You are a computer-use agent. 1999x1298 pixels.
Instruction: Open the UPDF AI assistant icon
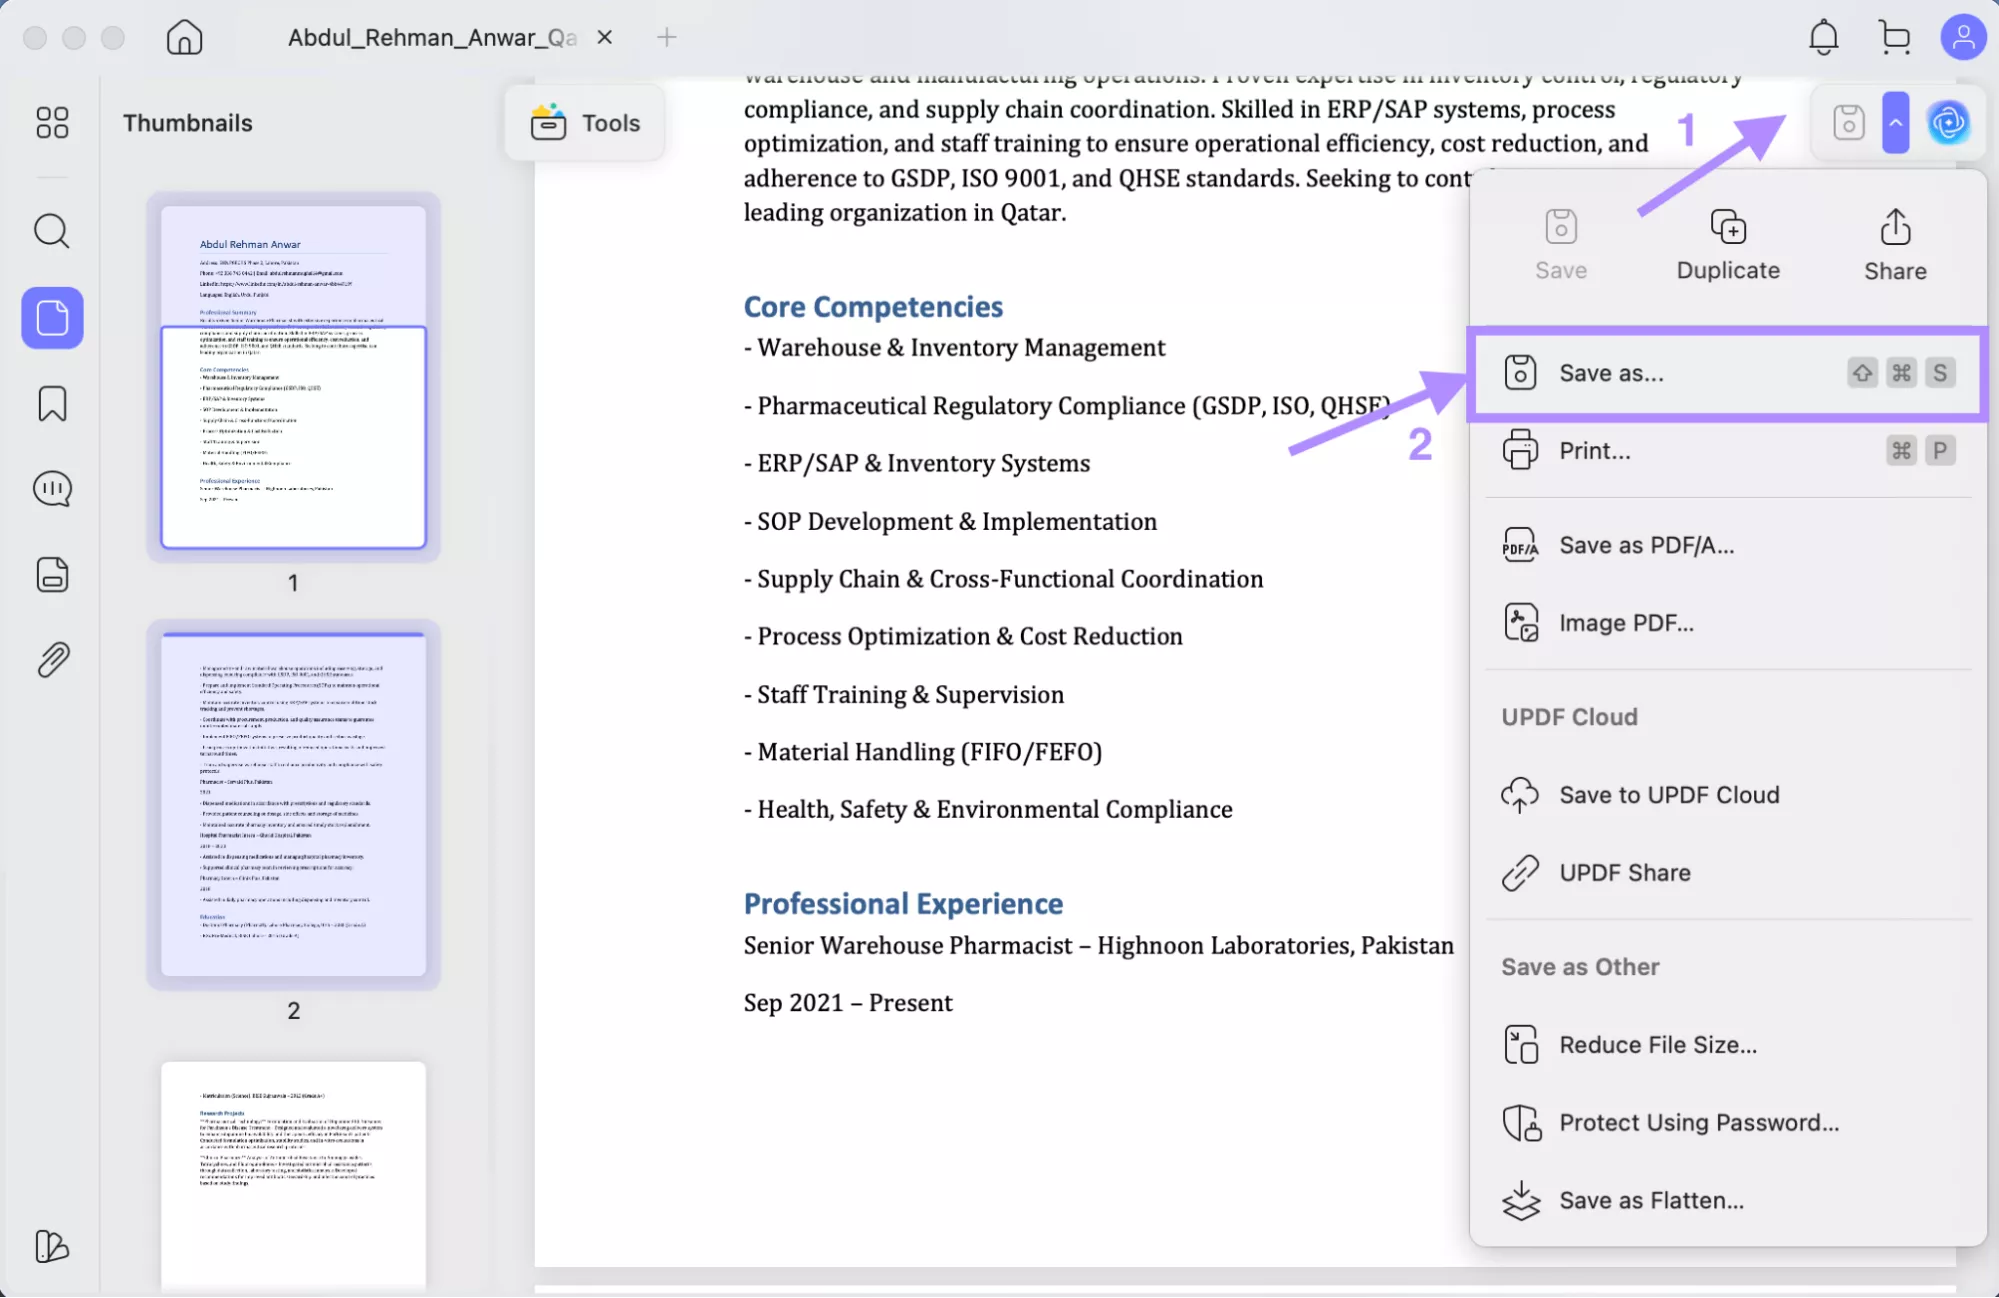pyautogui.click(x=1948, y=123)
